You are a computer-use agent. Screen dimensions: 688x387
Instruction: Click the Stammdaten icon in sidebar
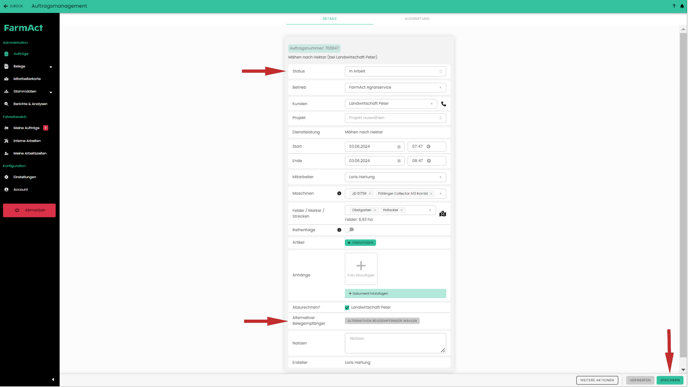click(x=6, y=92)
